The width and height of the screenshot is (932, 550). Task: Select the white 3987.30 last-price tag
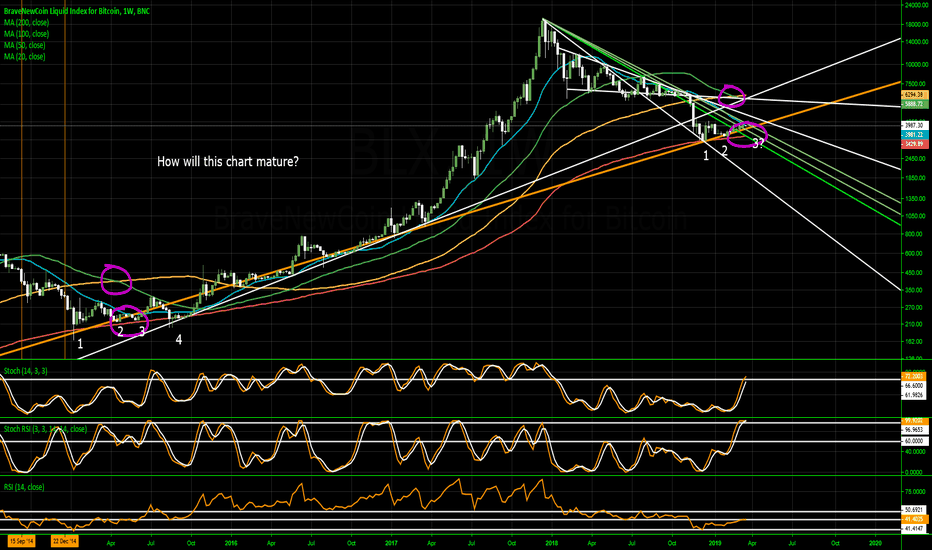pyautogui.click(x=915, y=125)
